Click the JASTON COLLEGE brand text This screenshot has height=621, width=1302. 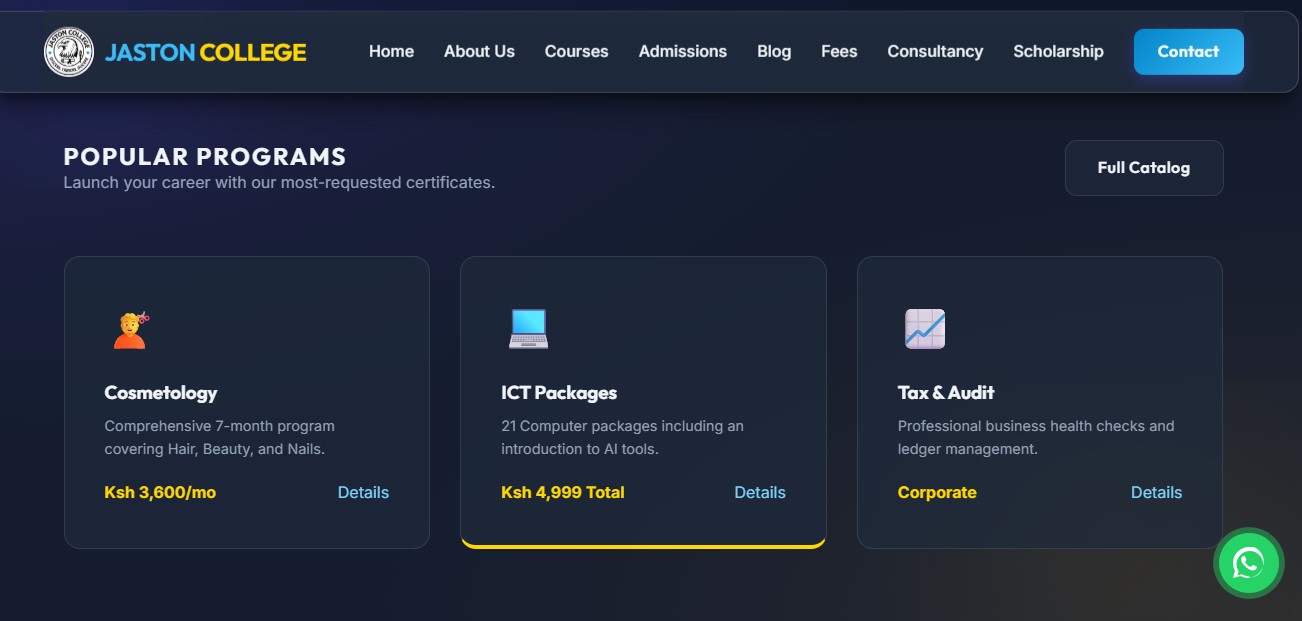pyautogui.click(x=205, y=52)
